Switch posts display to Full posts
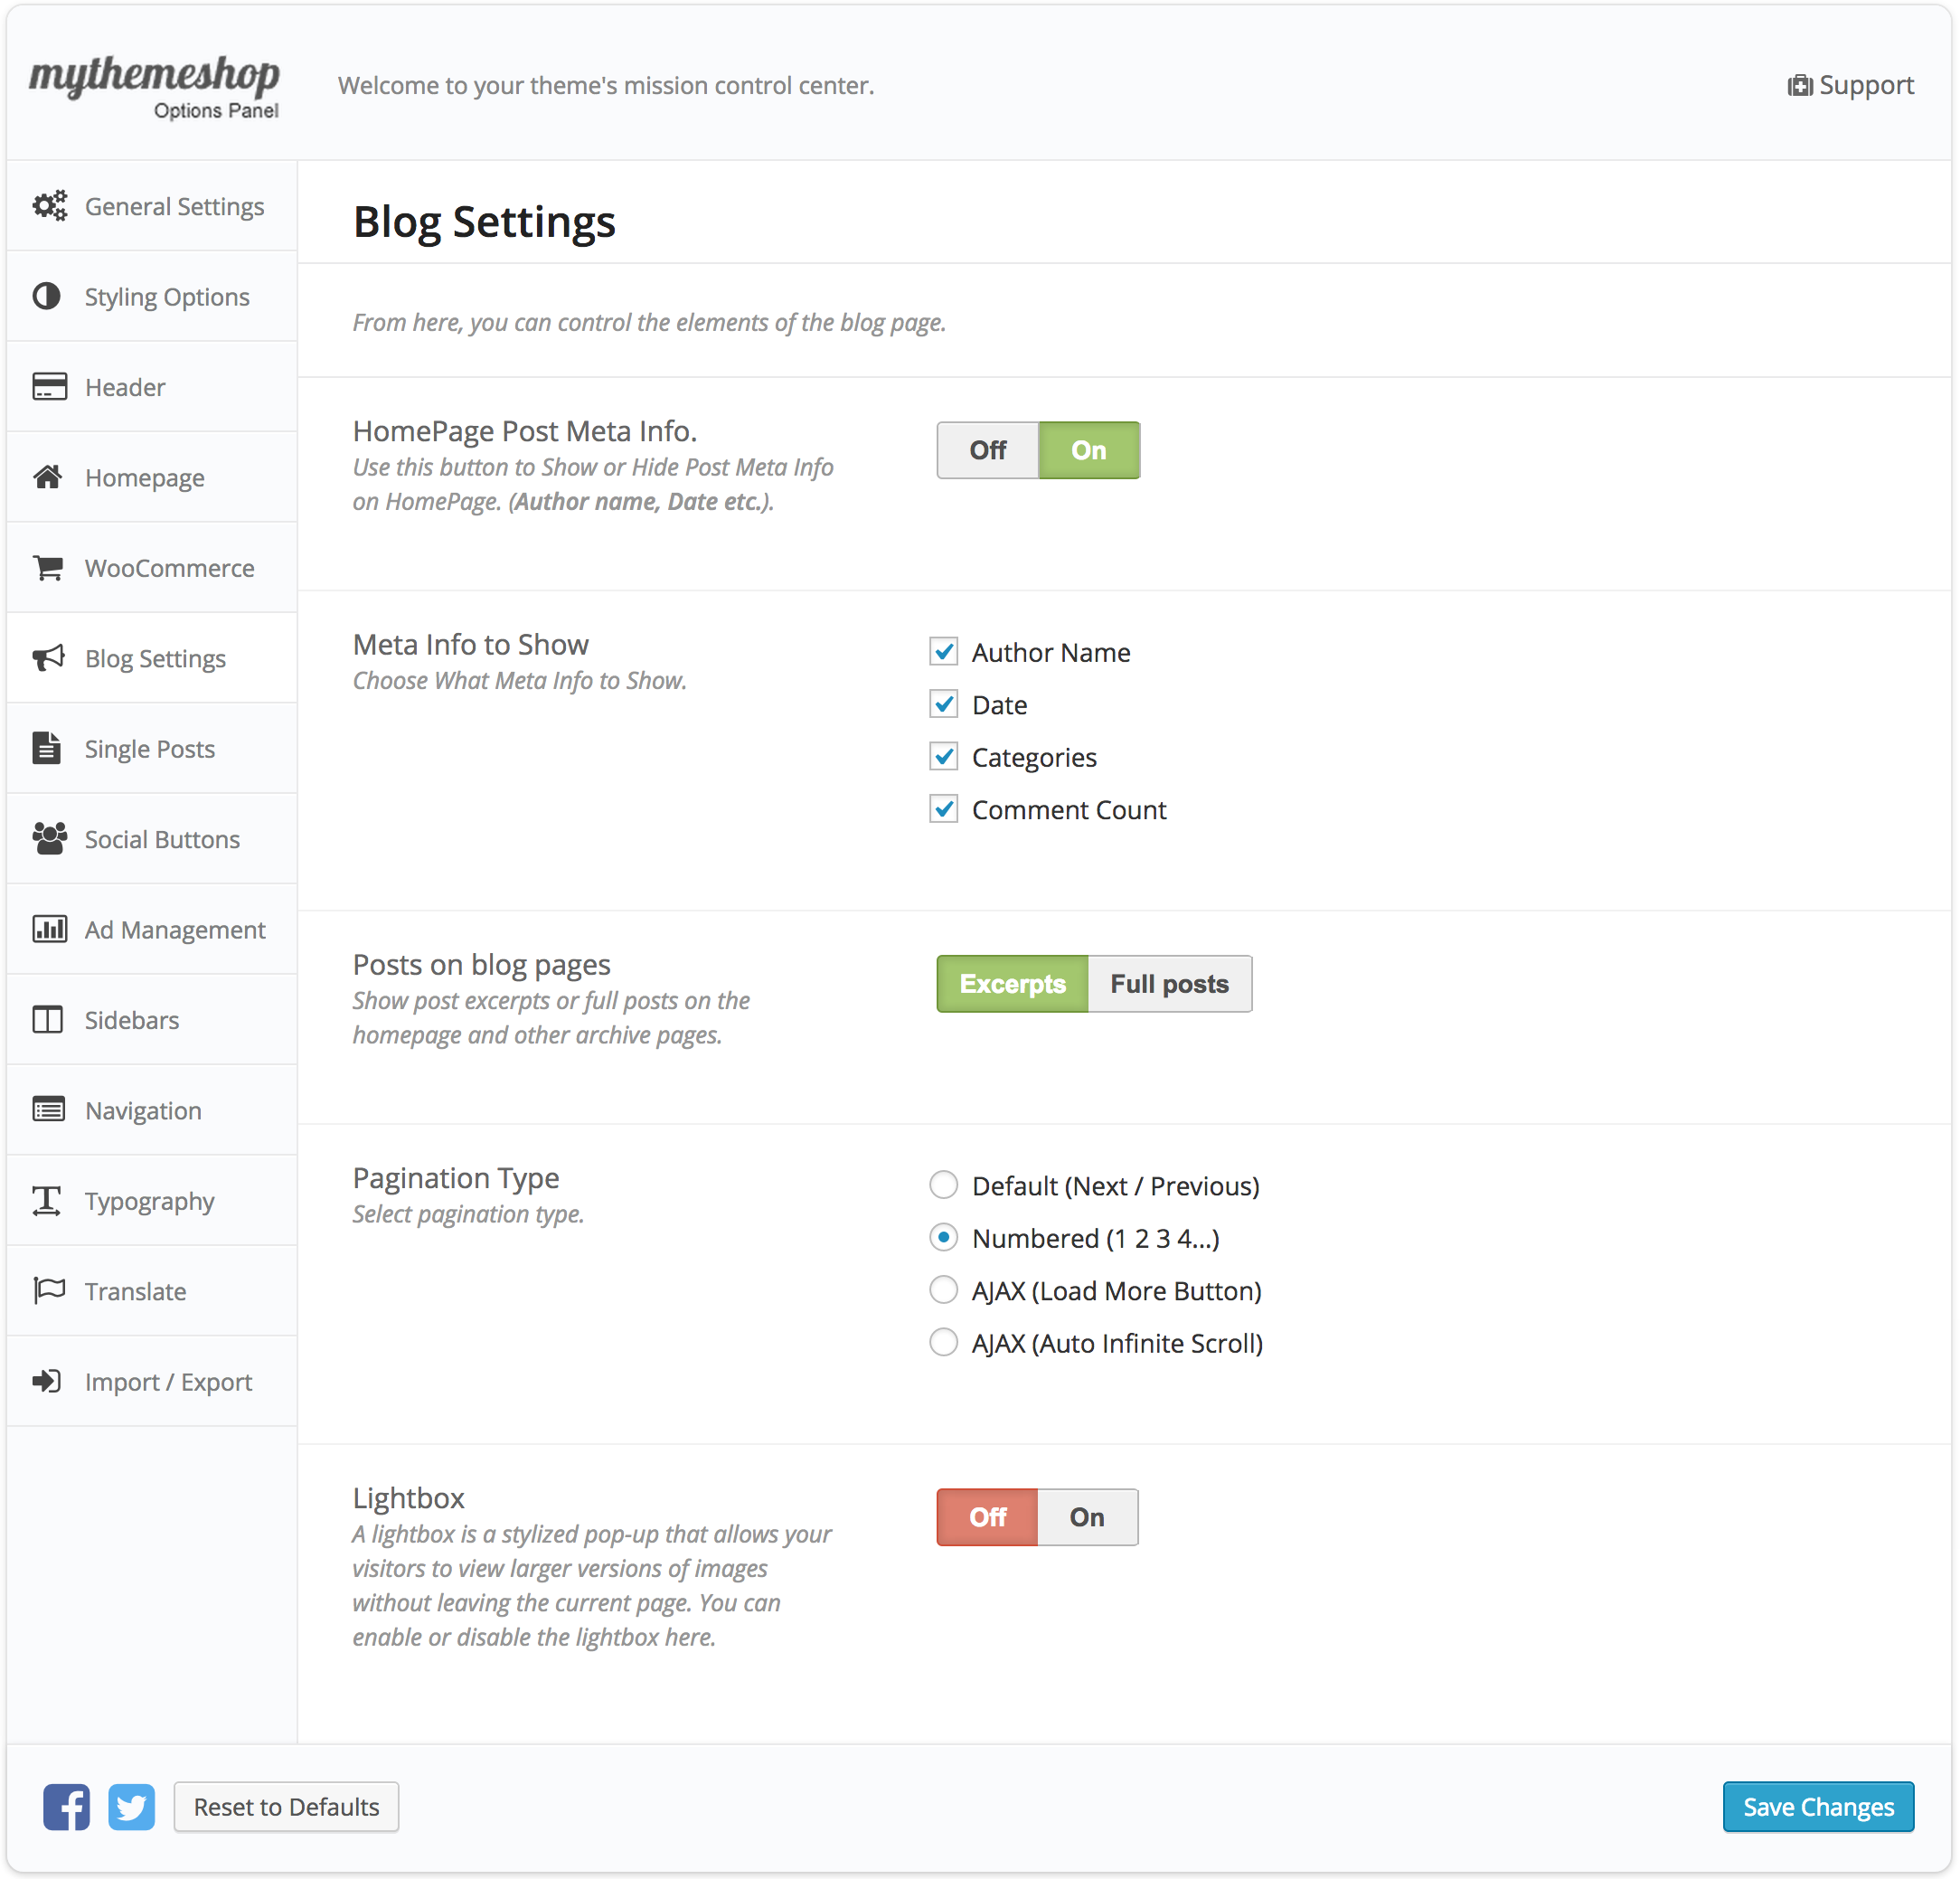 pyautogui.click(x=1169, y=984)
